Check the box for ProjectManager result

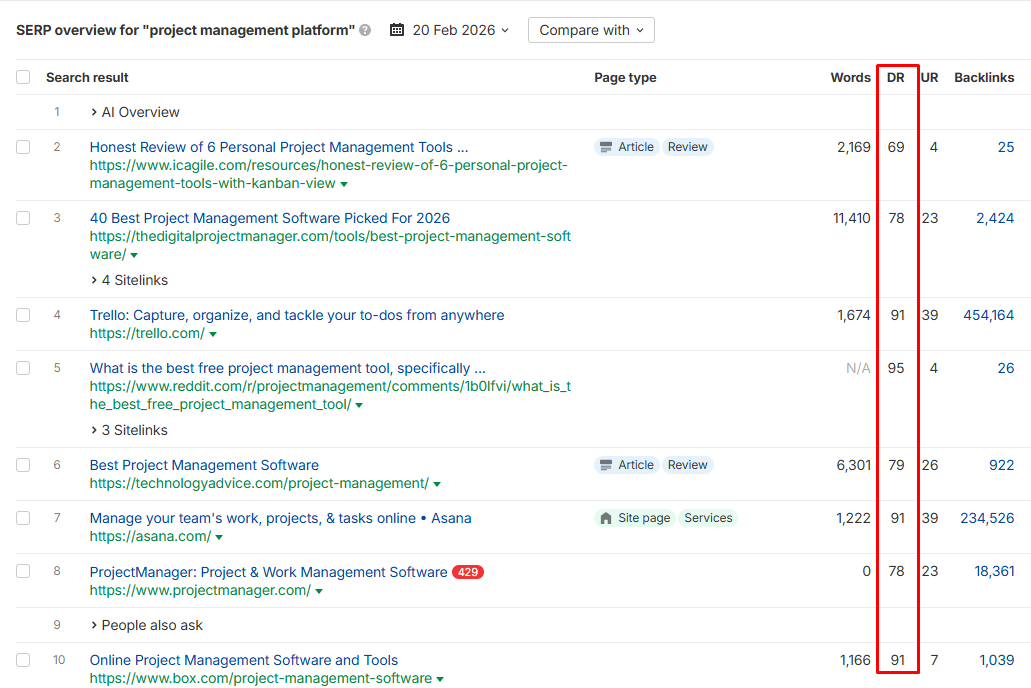pos(23,571)
